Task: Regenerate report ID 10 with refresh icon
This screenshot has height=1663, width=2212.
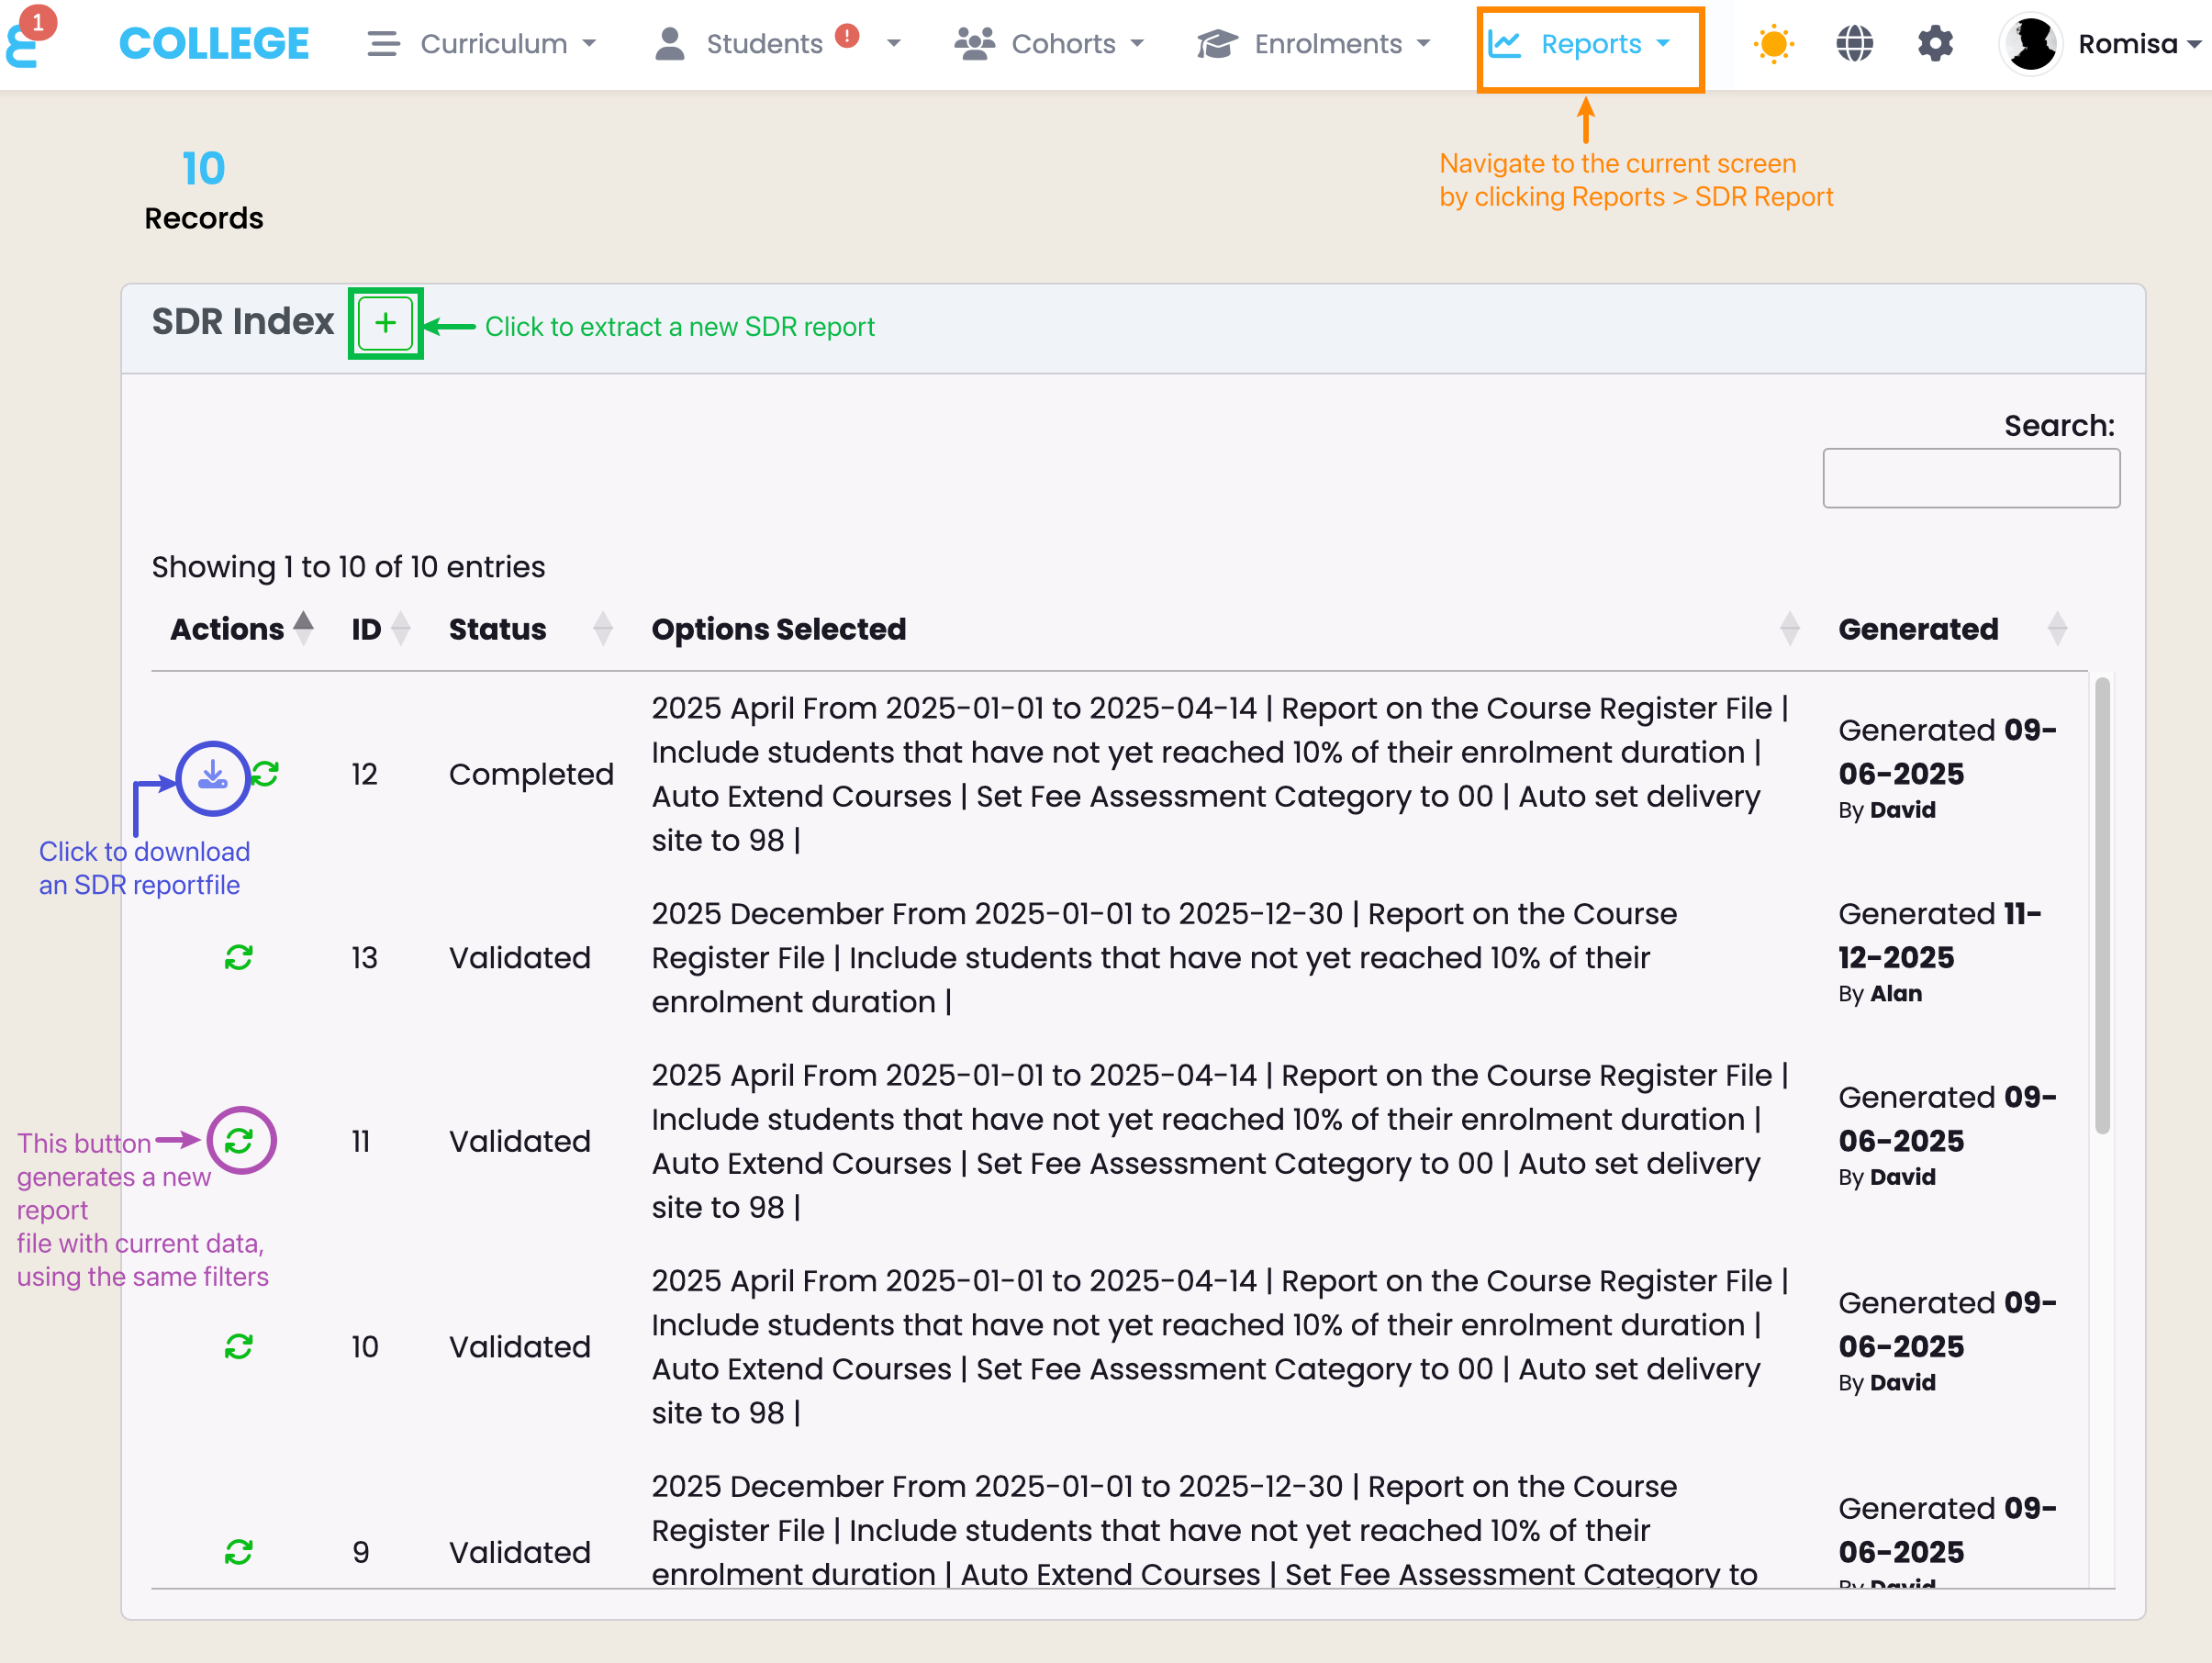Action: [238, 1346]
